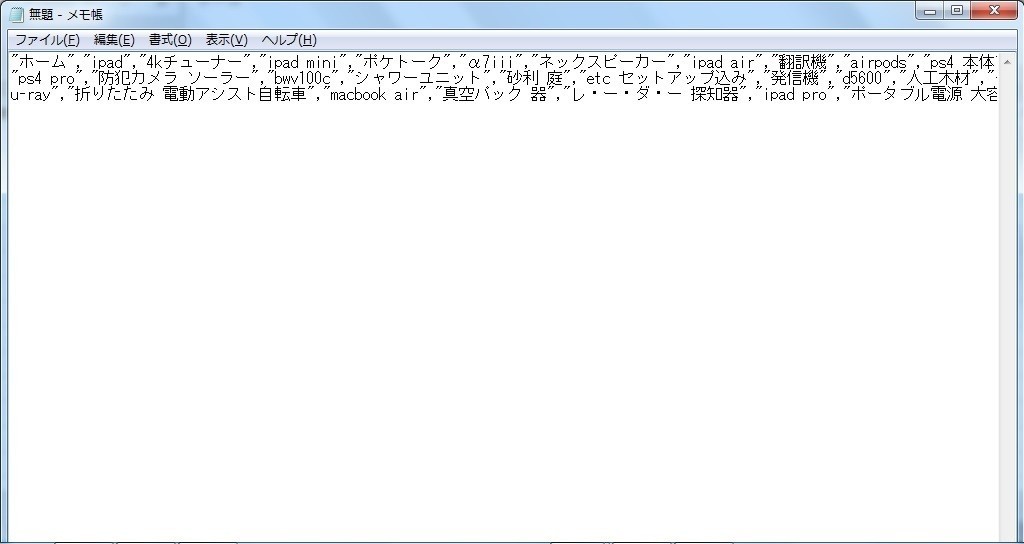
Task: Open the 書式(O) menu
Action: pos(170,40)
